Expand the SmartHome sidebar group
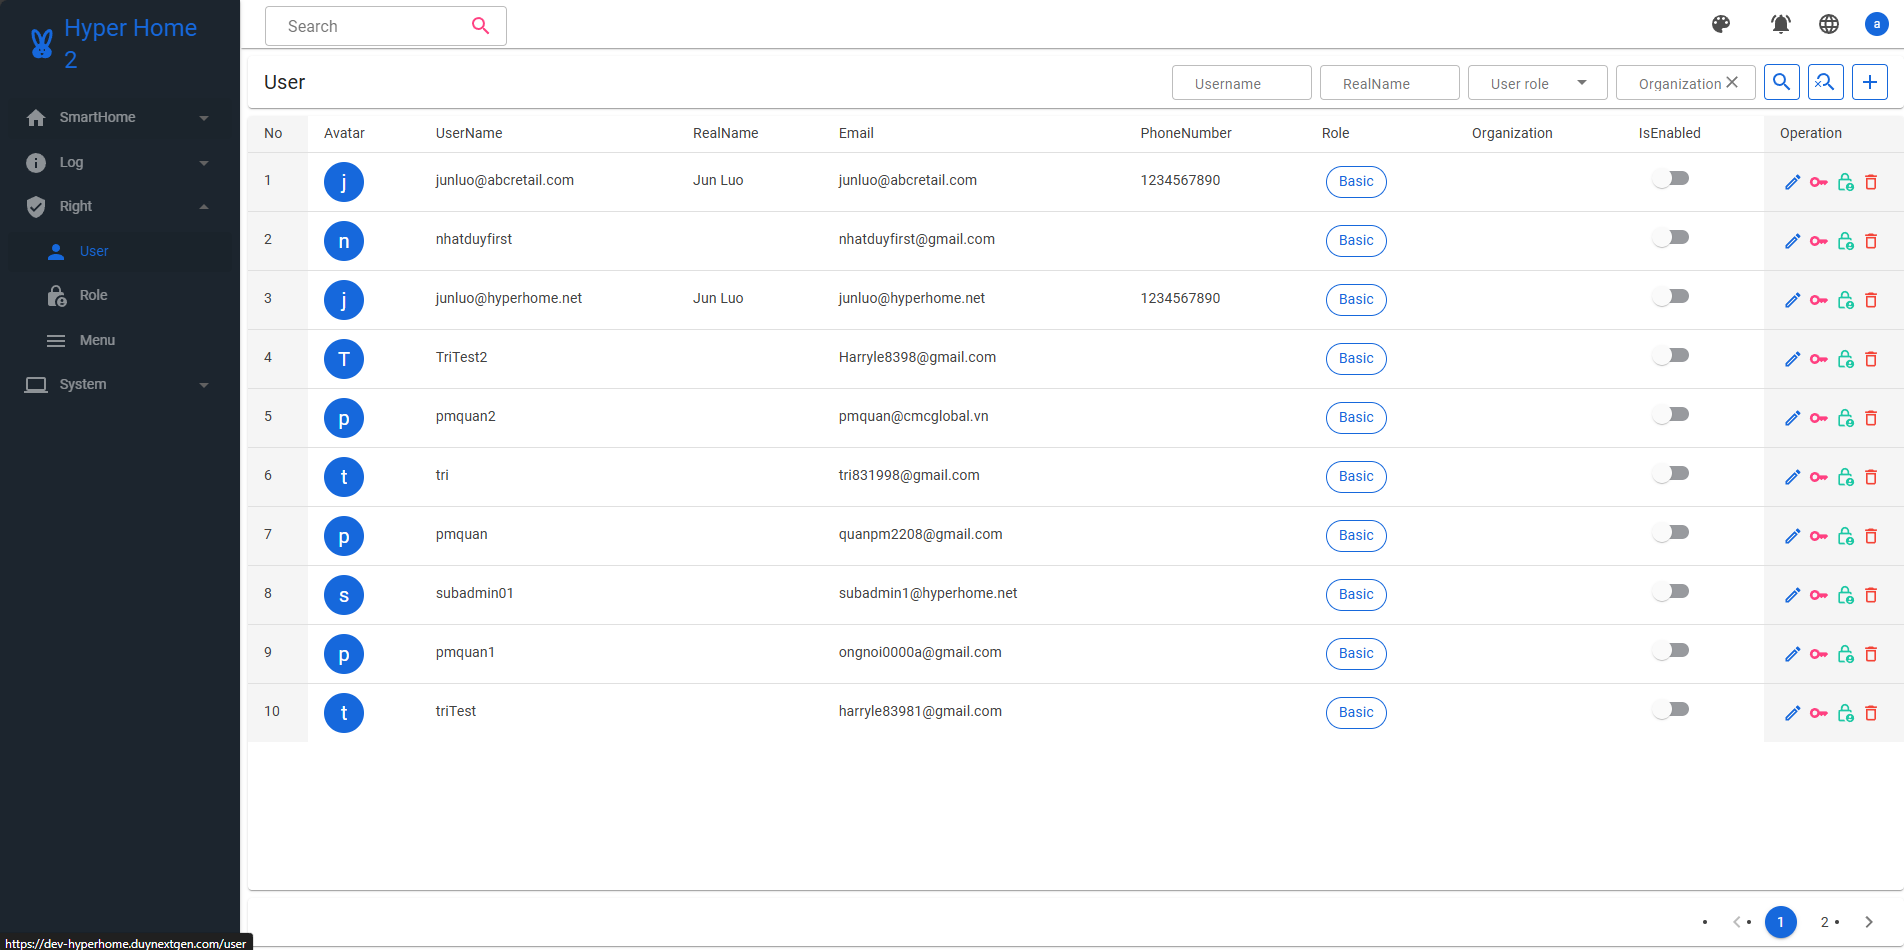The width and height of the screenshot is (1904, 950). click(x=120, y=117)
